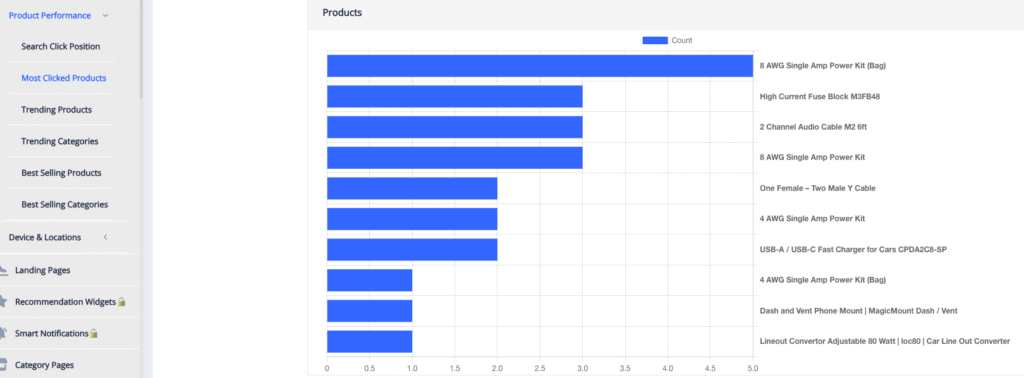The width and height of the screenshot is (1024, 378).
Task: Open Best Selling Categories report
Action: coord(65,204)
